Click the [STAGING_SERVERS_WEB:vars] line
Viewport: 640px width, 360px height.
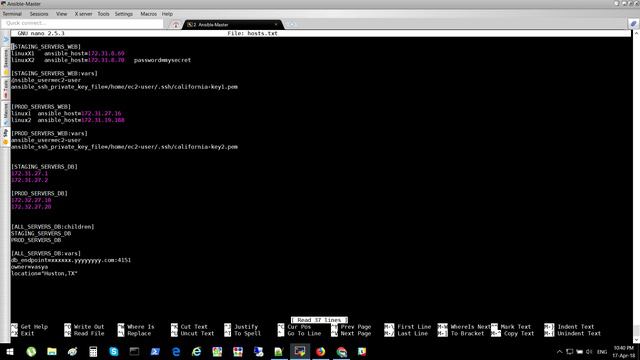[x=54, y=73]
